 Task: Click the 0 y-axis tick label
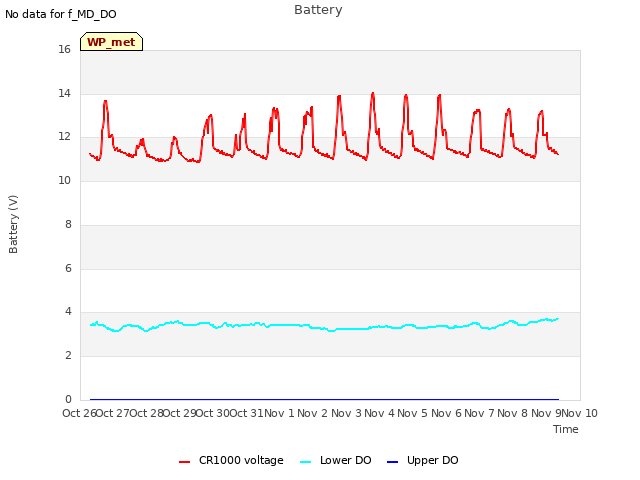[68, 399]
